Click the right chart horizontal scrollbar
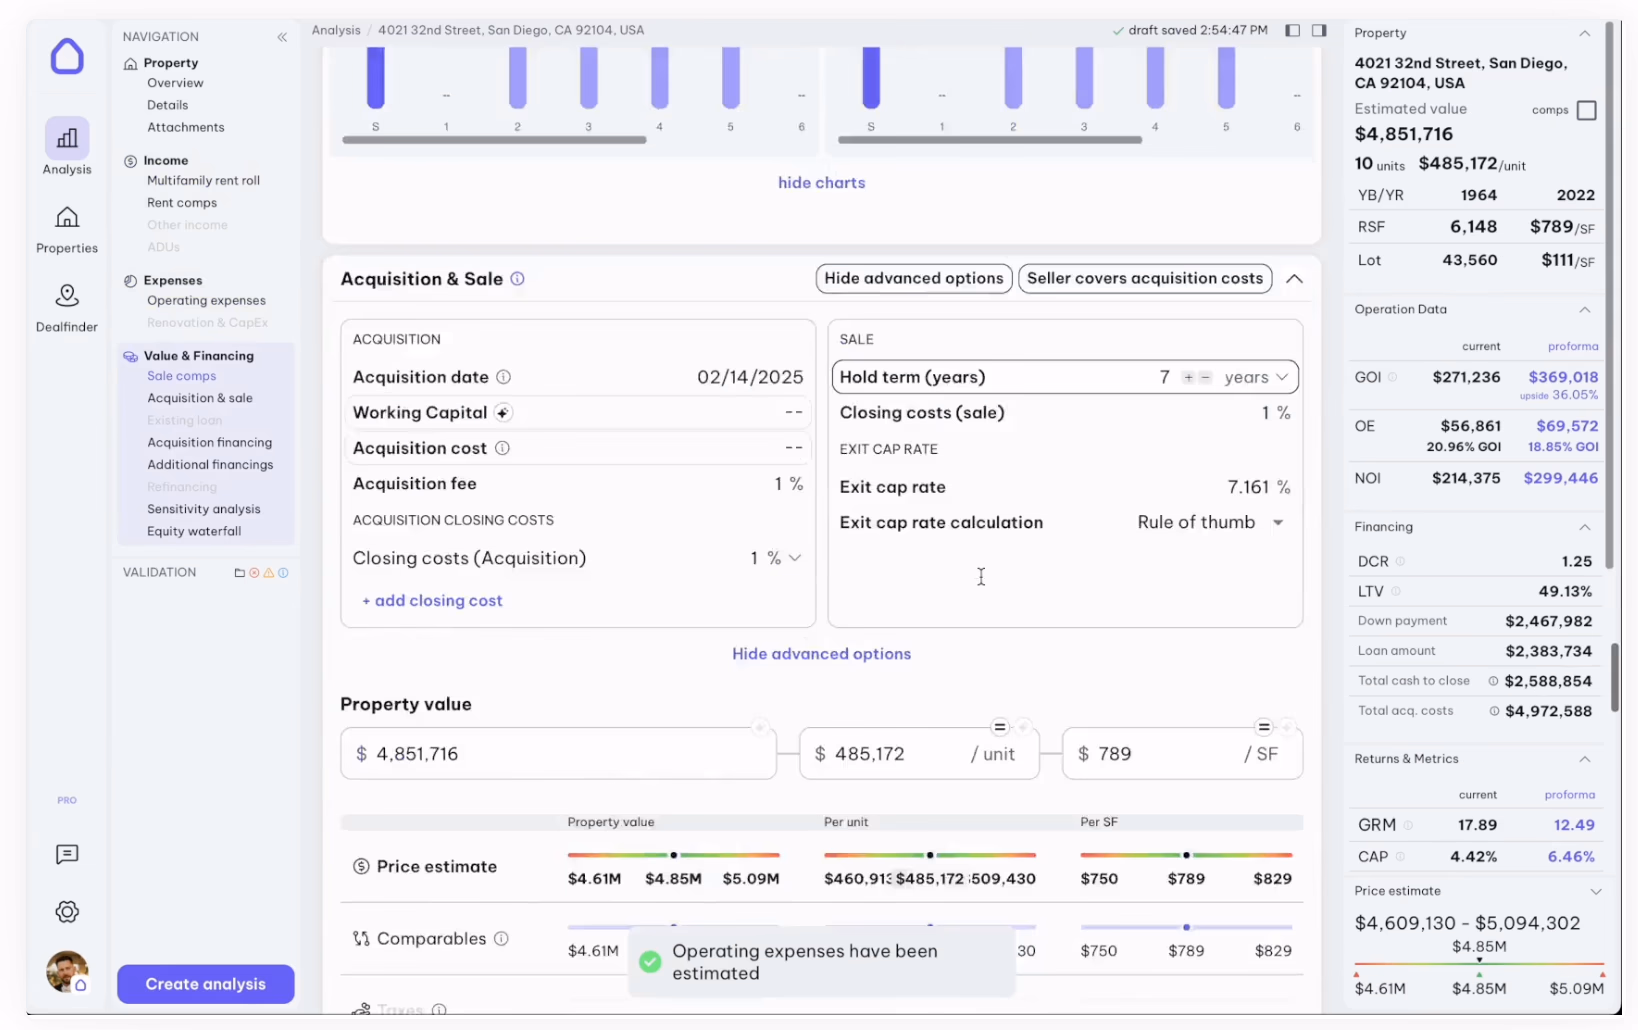This screenshot has width=1638, height=1030. click(990, 140)
